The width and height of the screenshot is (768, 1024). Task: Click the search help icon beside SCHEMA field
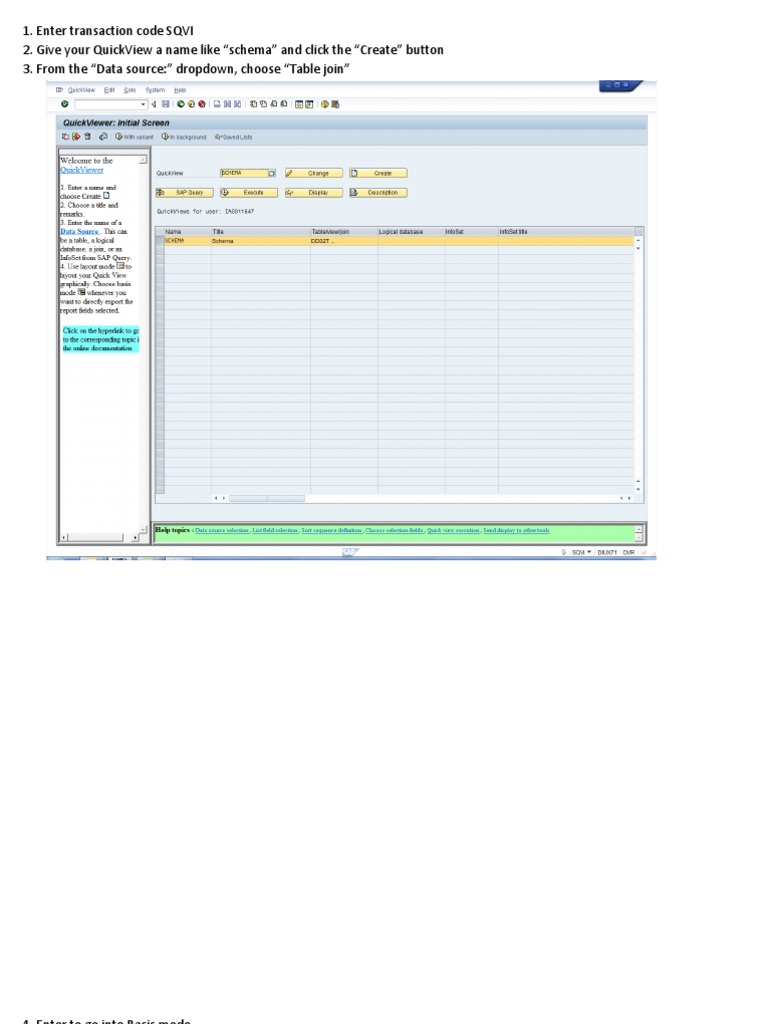(x=272, y=173)
